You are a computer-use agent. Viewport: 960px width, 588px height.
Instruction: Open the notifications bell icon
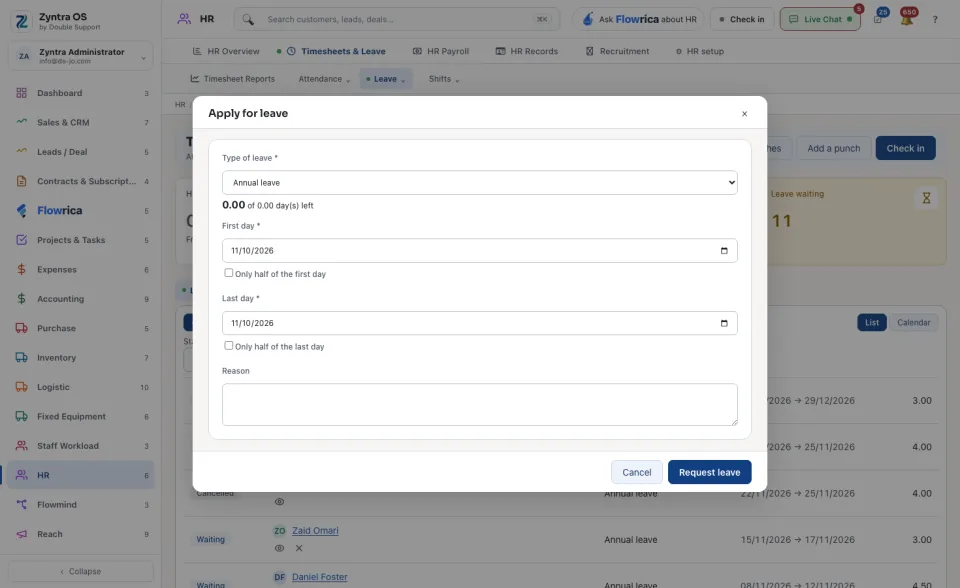[x=907, y=19]
